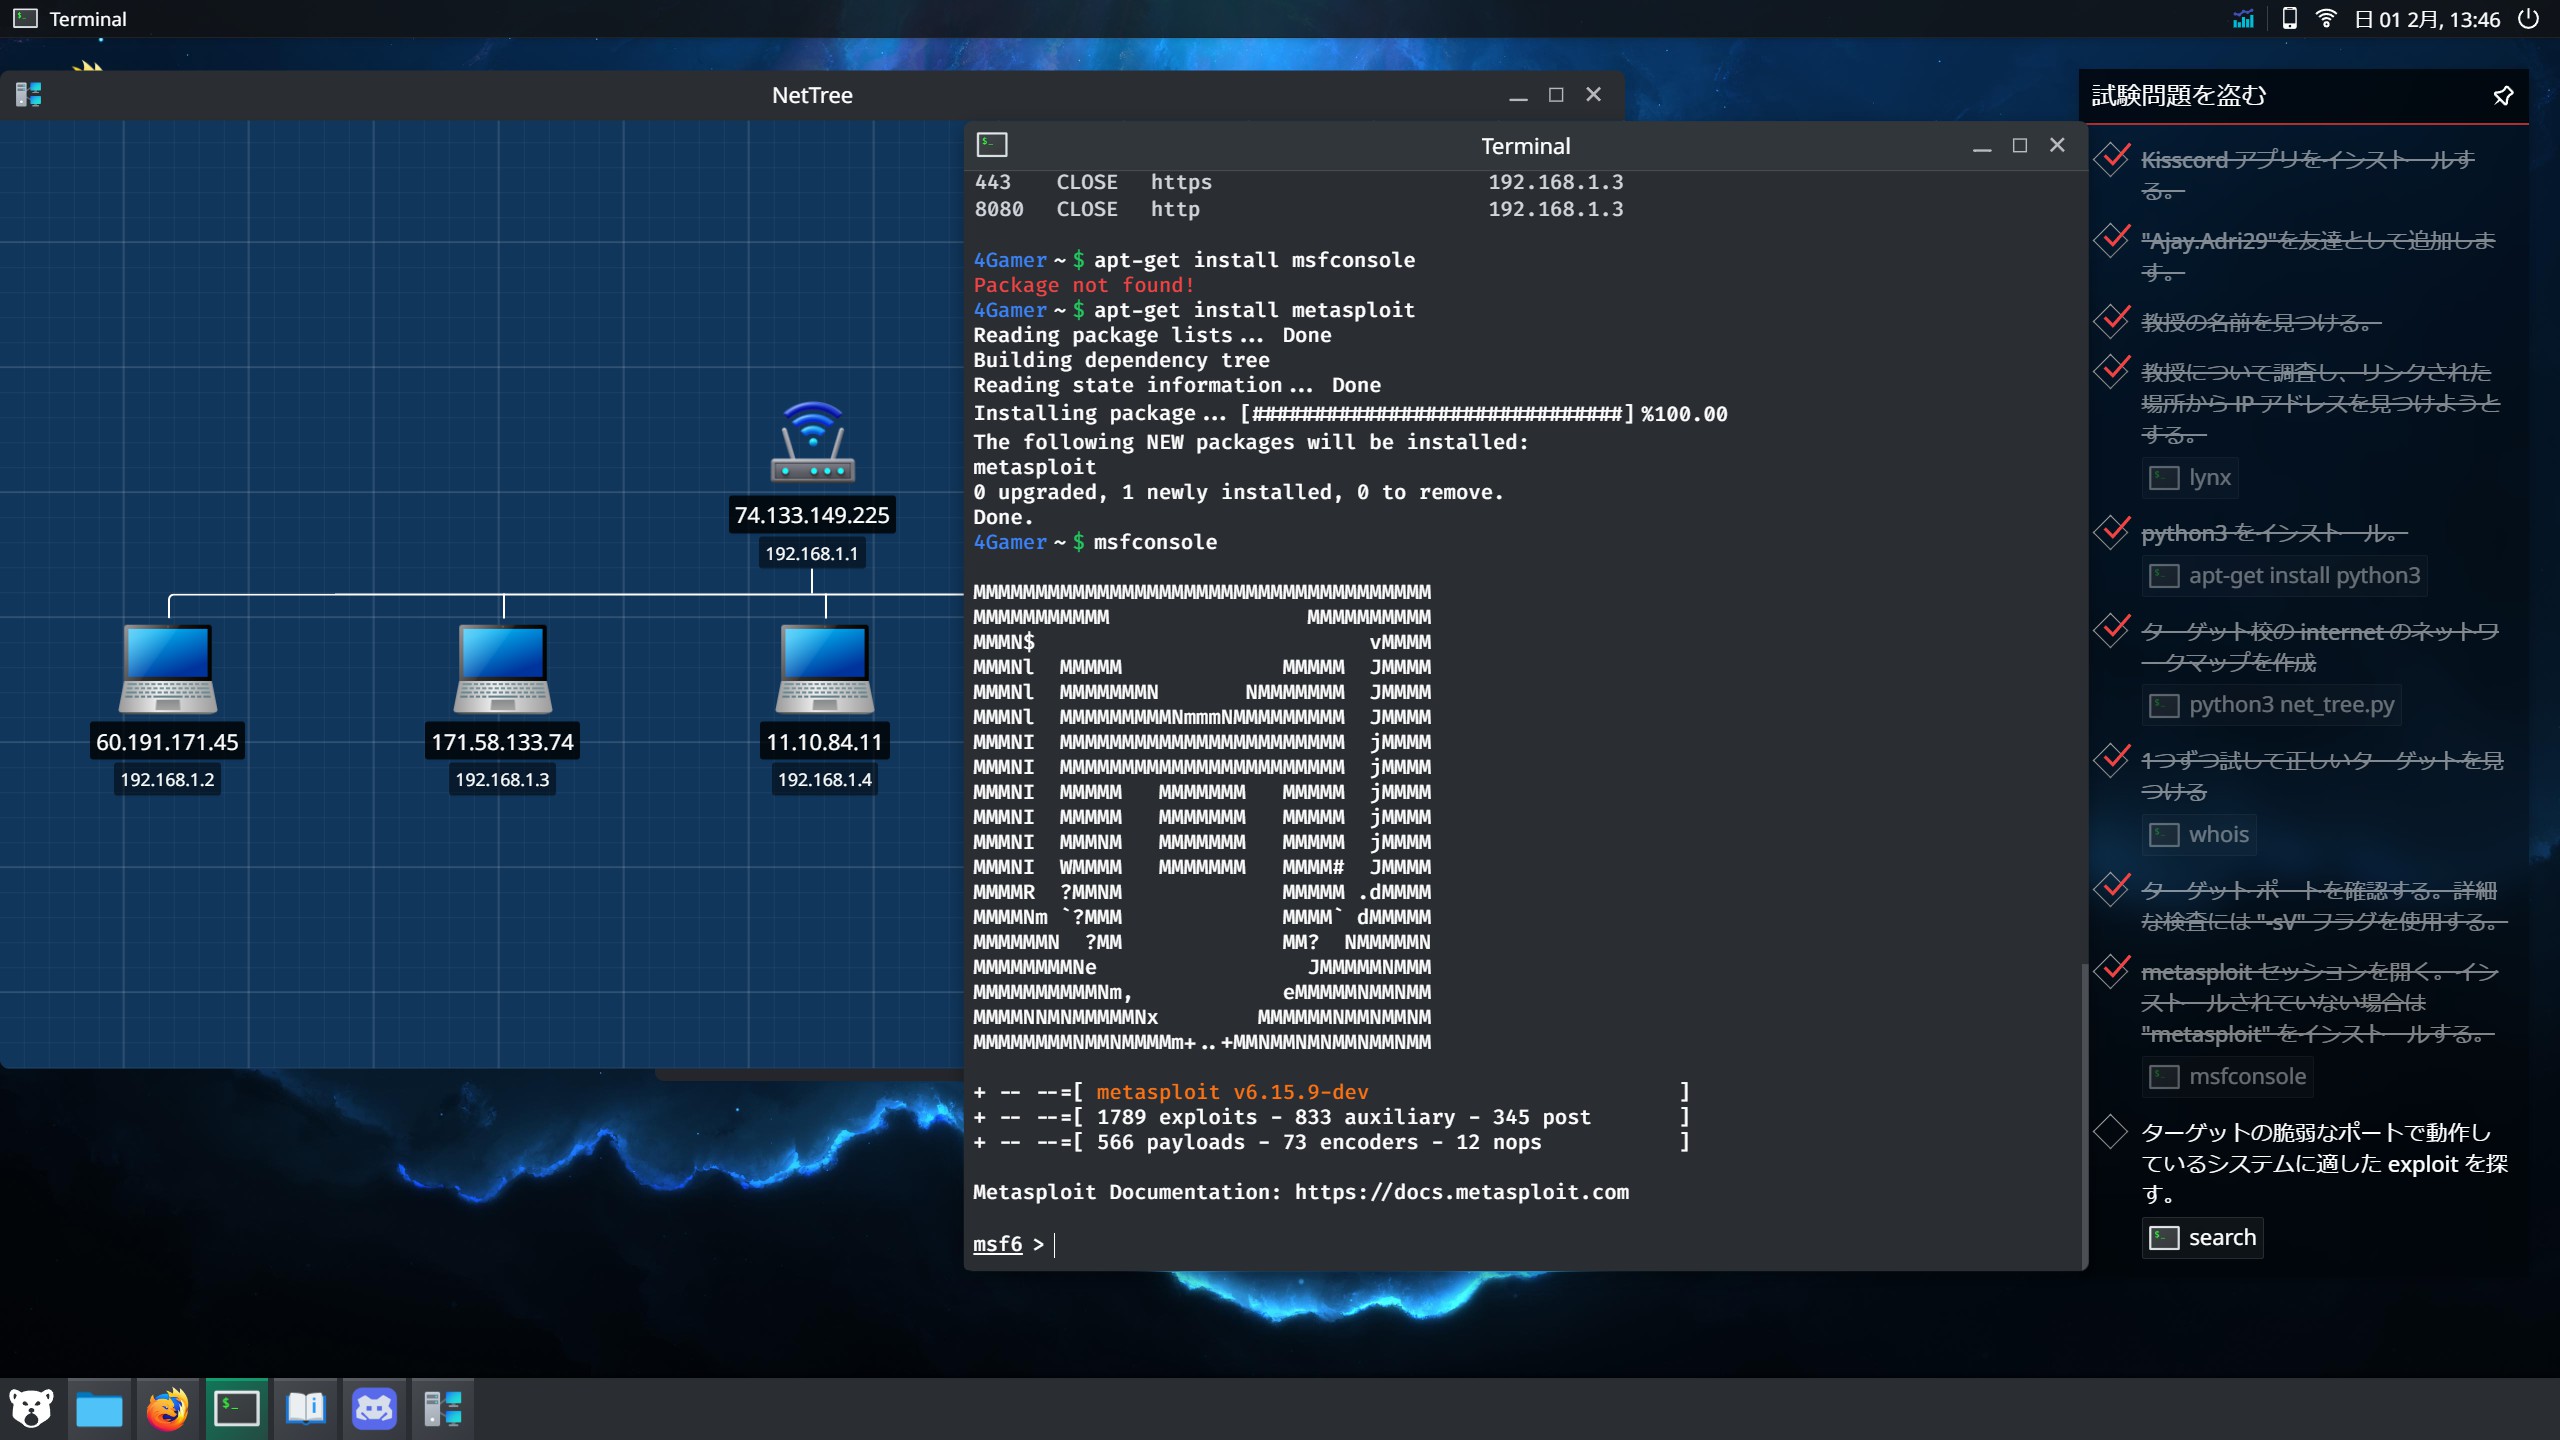2560x1440 pixels.
Task: Select the laptop node 171.58.133.74
Action: 503,668
